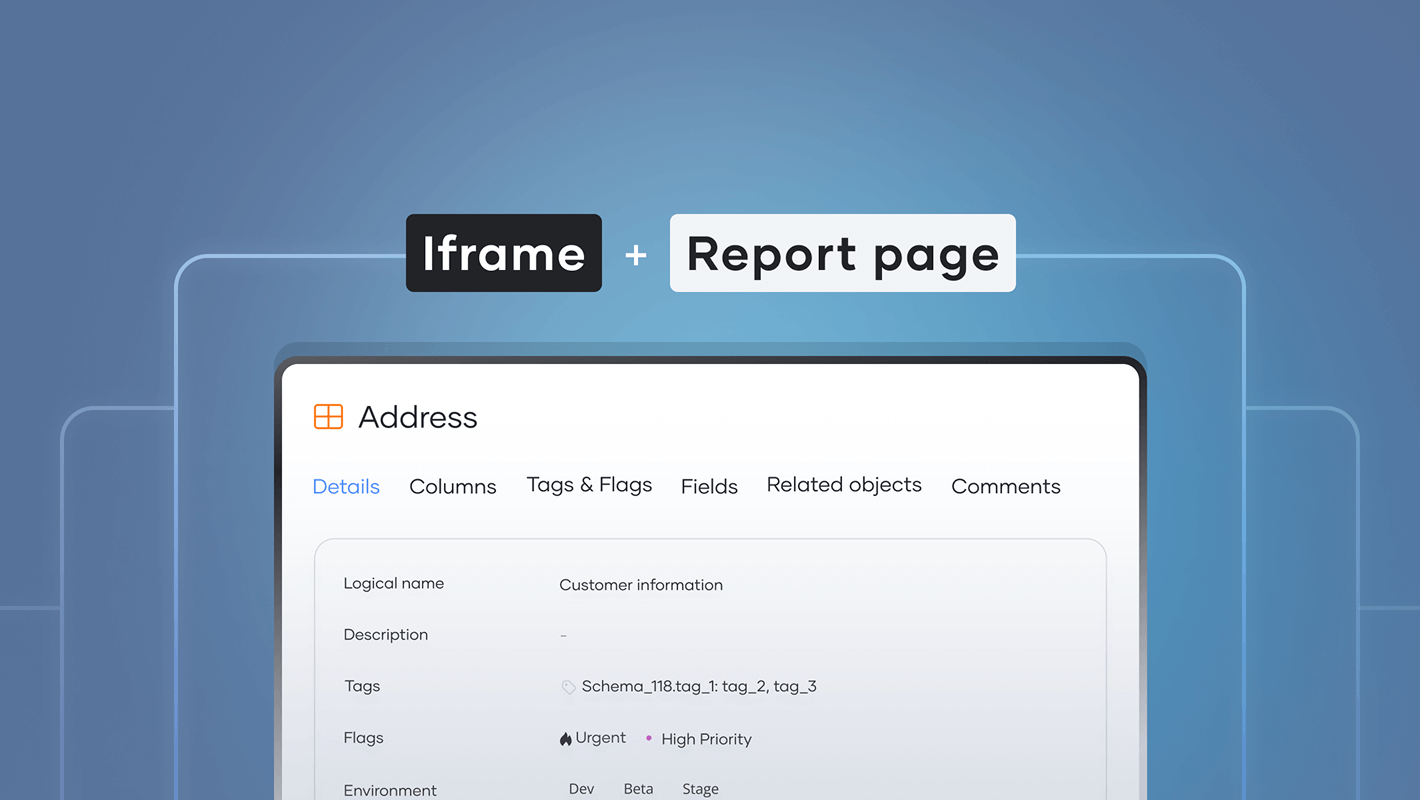Click the white Report page badge
Image resolution: width=1420 pixels, height=800 pixels.
click(842, 254)
